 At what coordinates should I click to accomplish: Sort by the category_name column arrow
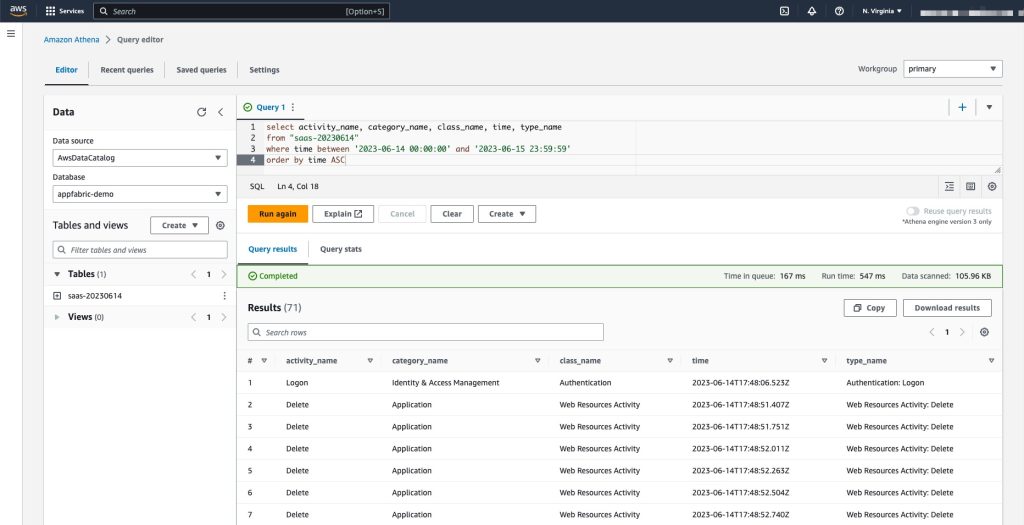(537, 360)
